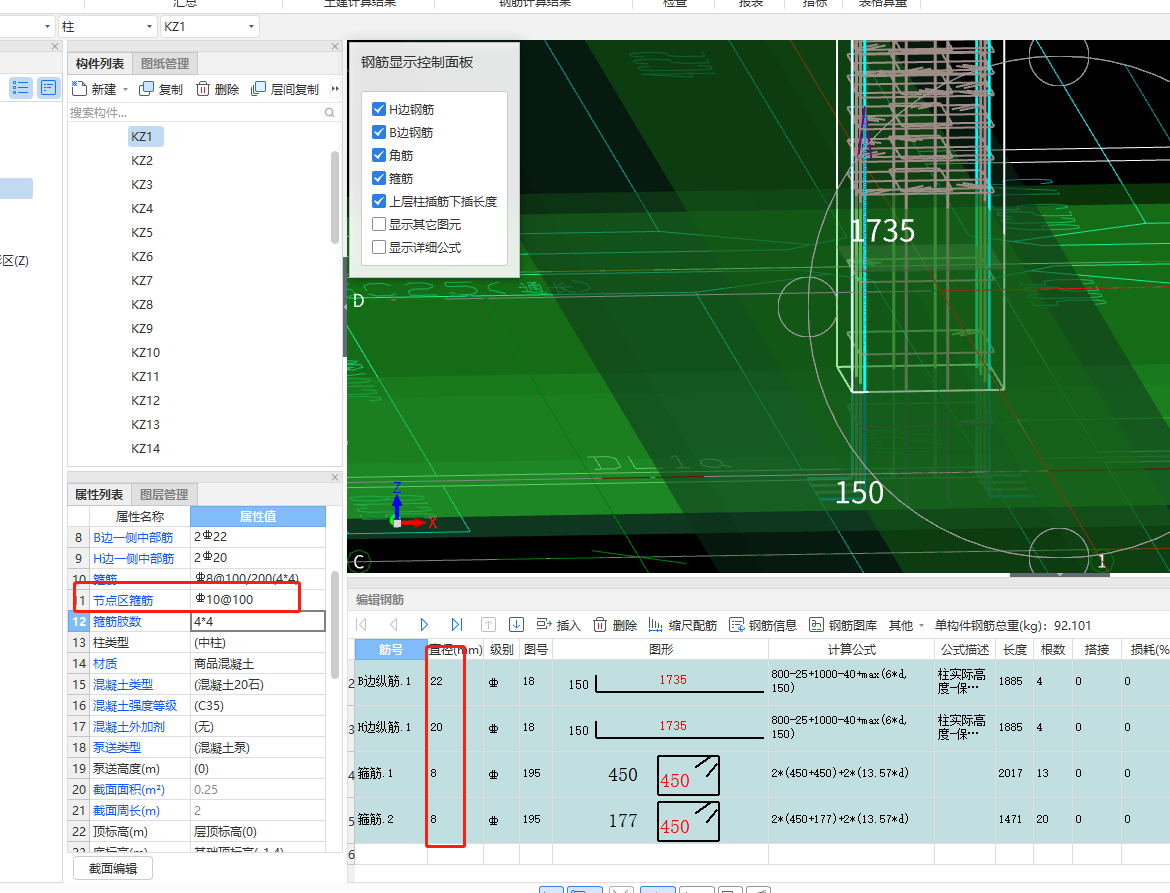Toggle 角筋 checkbox
This screenshot has height=893, width=1170.
(x=379, y=155)
